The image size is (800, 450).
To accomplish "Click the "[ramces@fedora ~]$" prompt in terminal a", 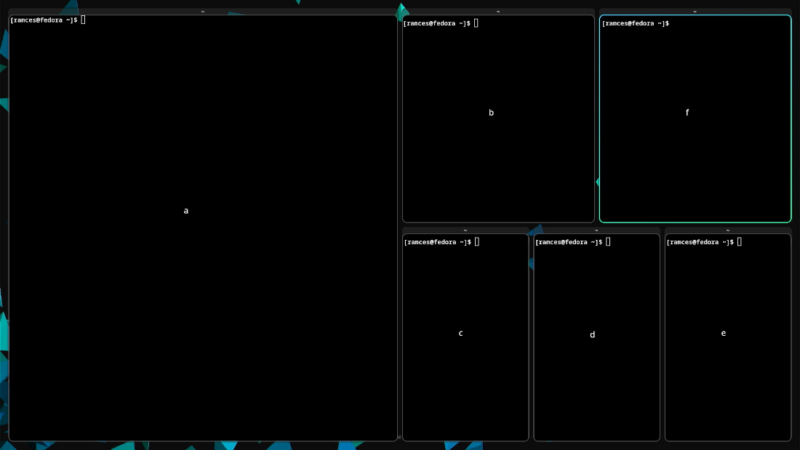I will click(x=44, y=20).
